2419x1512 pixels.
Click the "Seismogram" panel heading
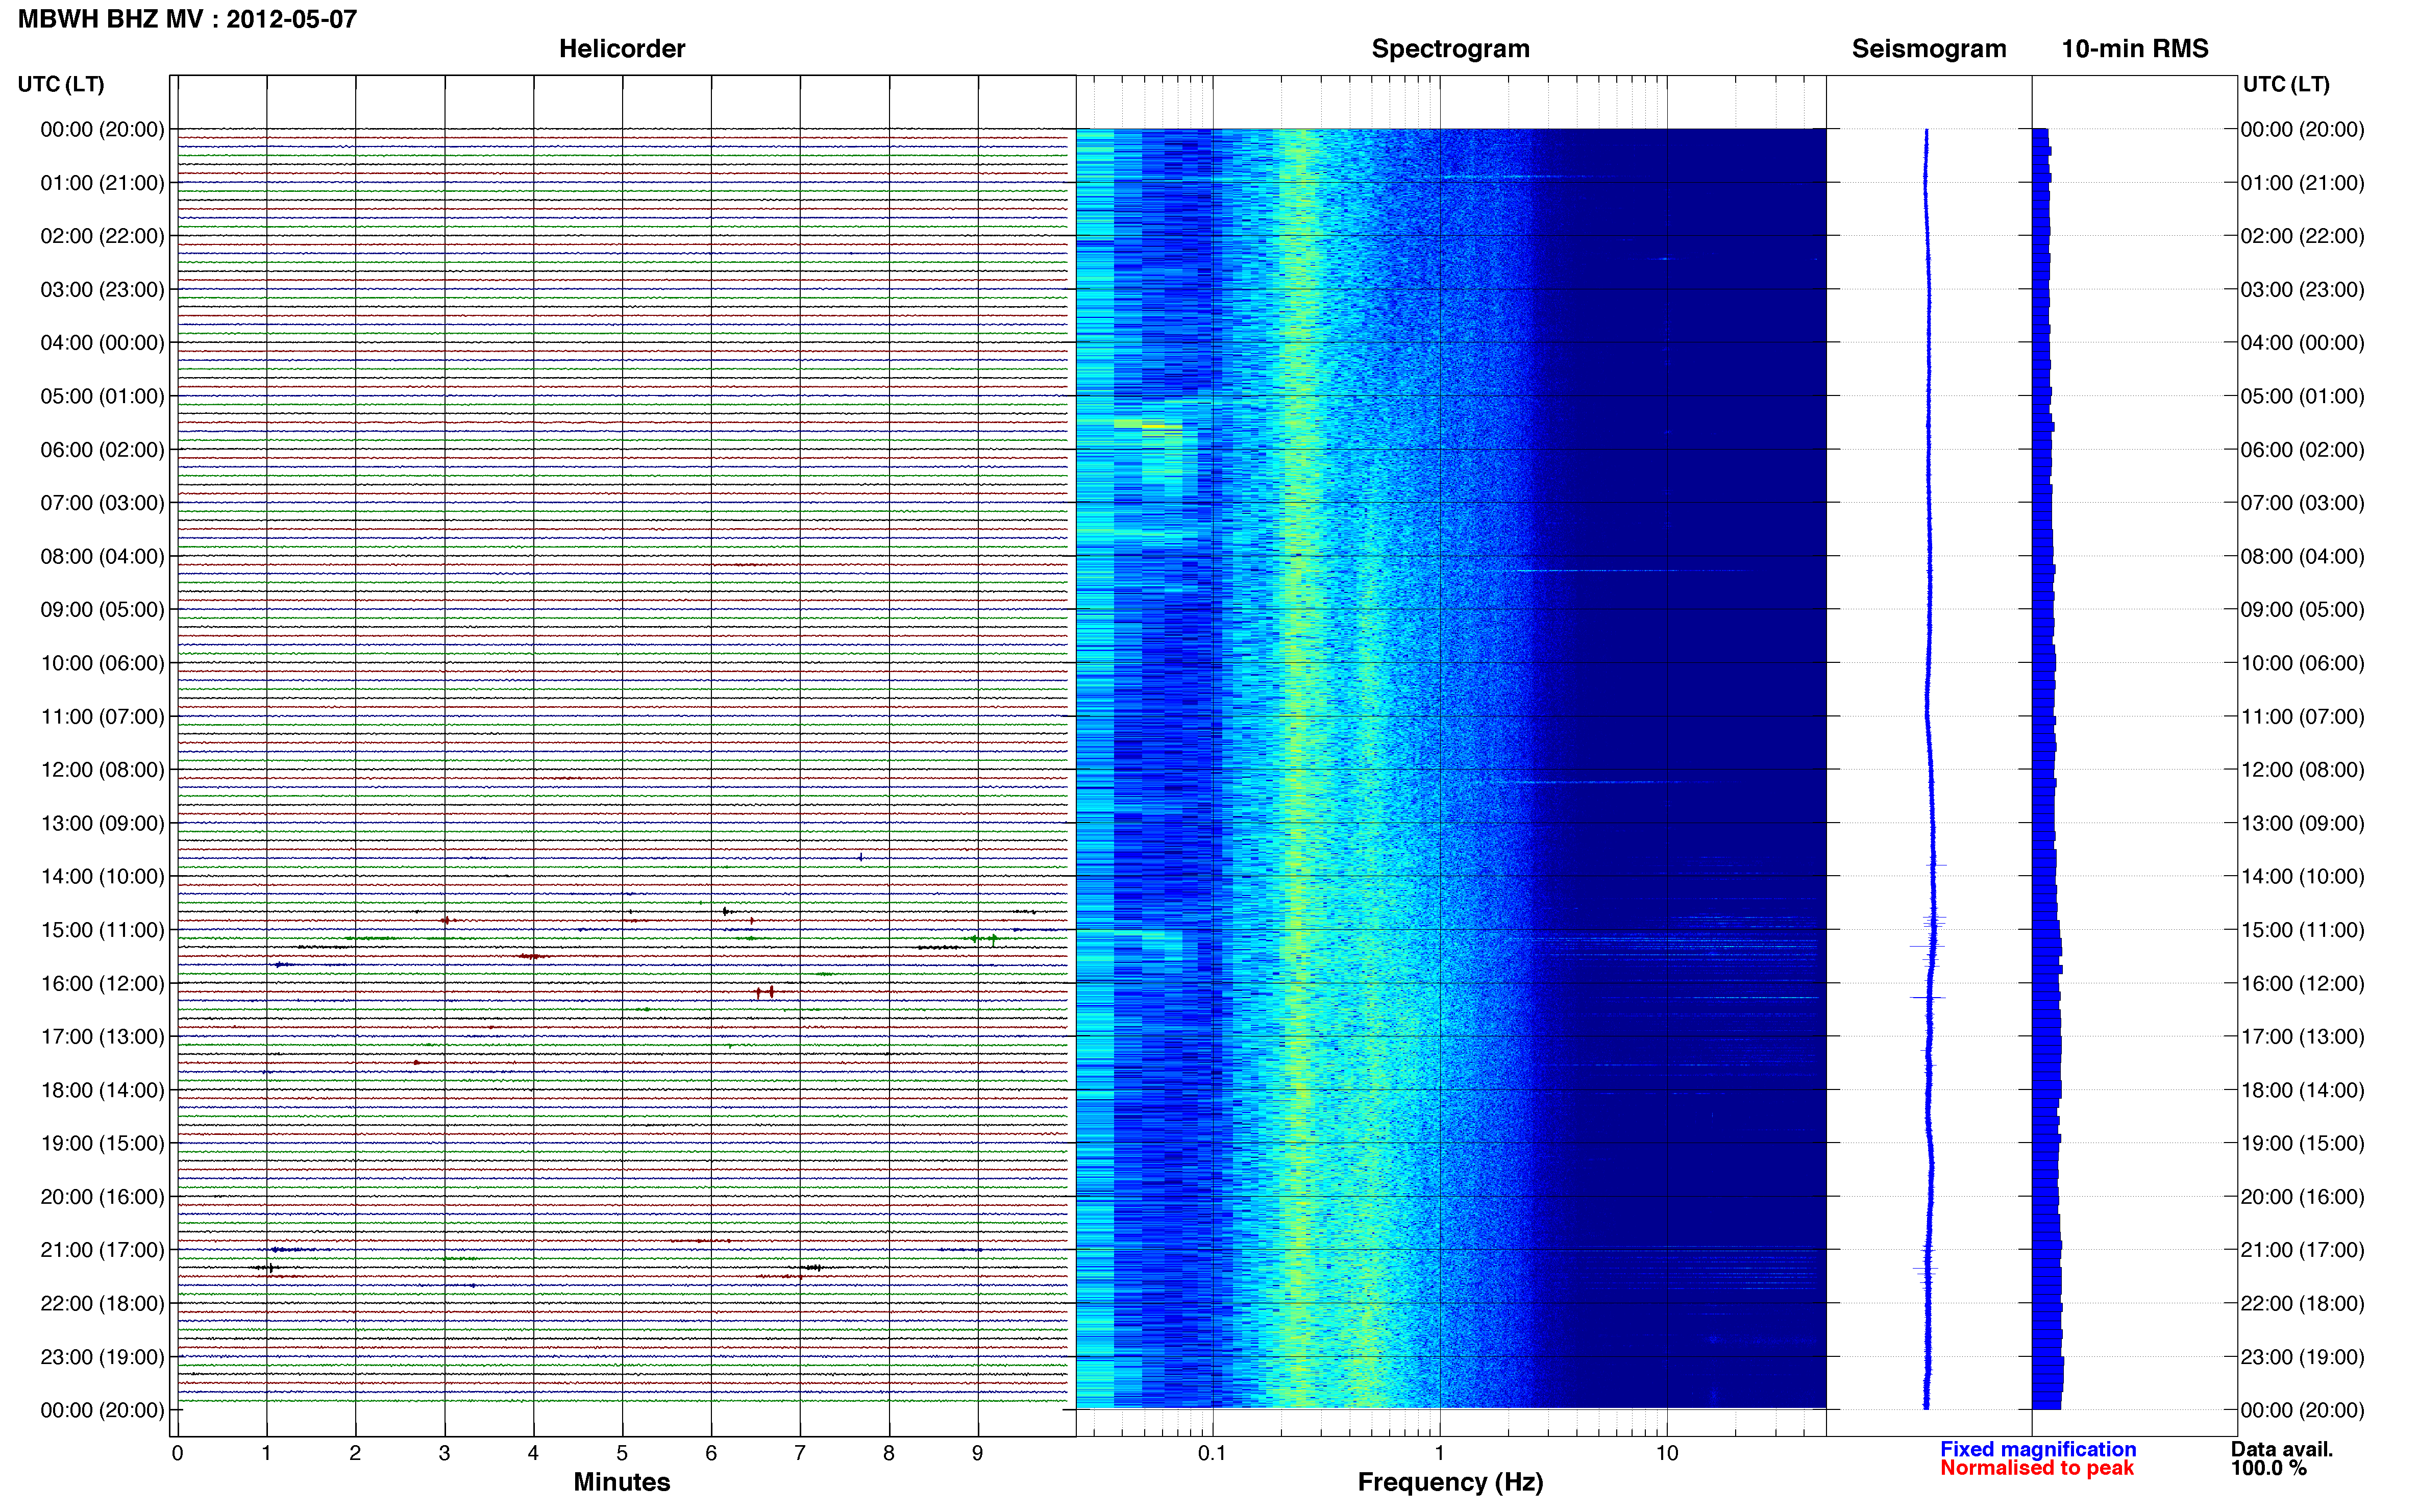(x=1929, y=49)
